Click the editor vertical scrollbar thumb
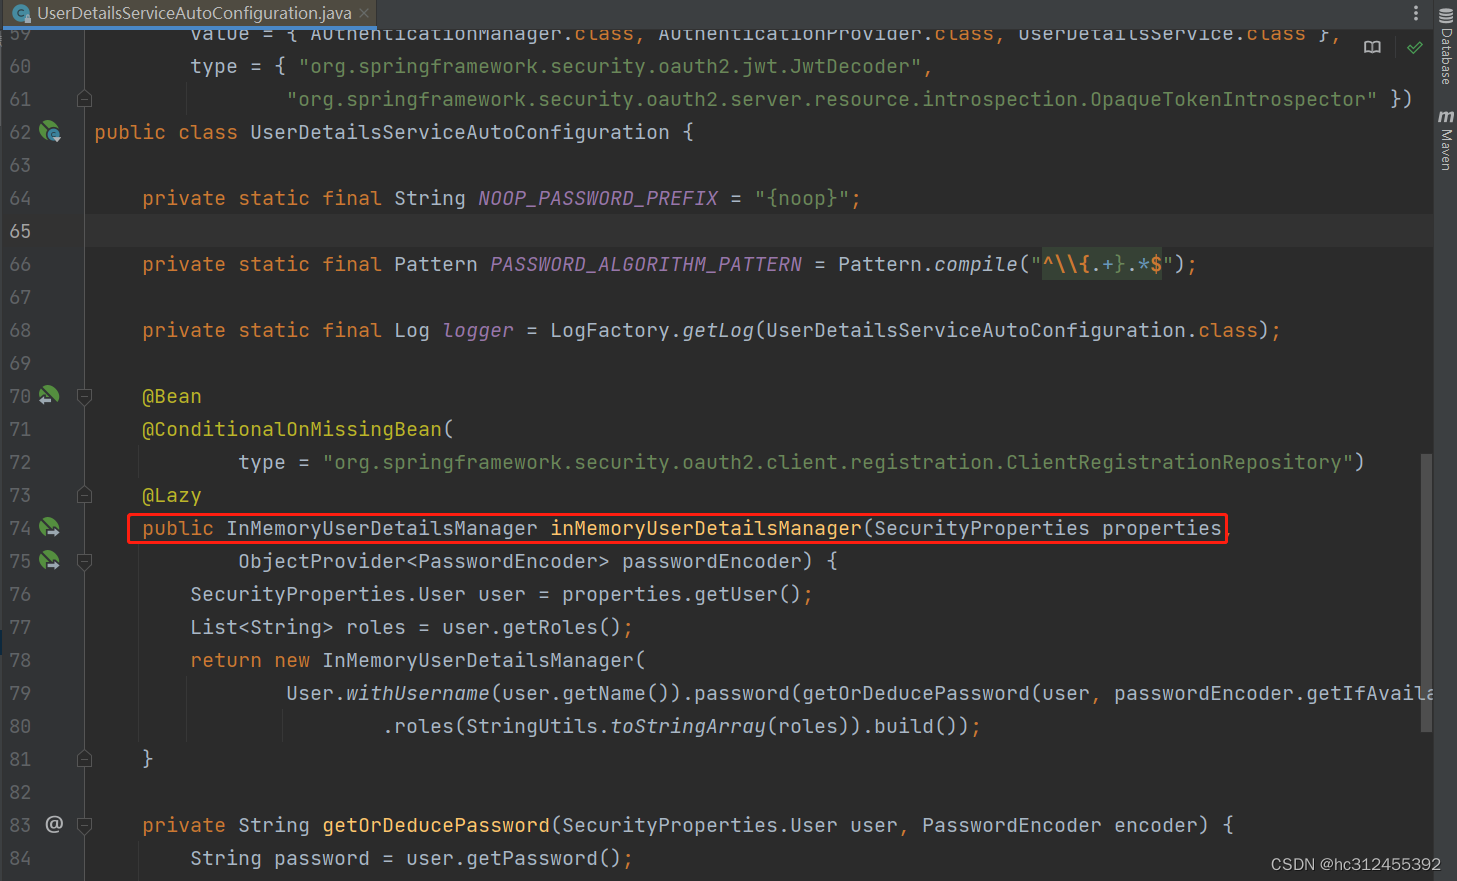1457x881 pixels. tap(1426, 593)
